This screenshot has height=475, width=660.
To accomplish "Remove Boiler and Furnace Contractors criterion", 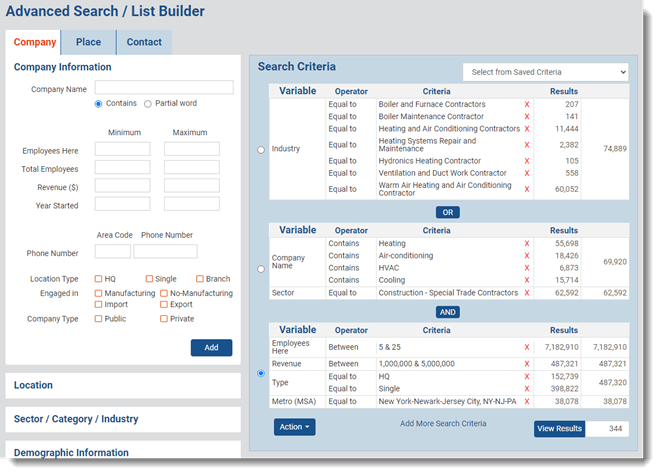I will coord(527,104).
